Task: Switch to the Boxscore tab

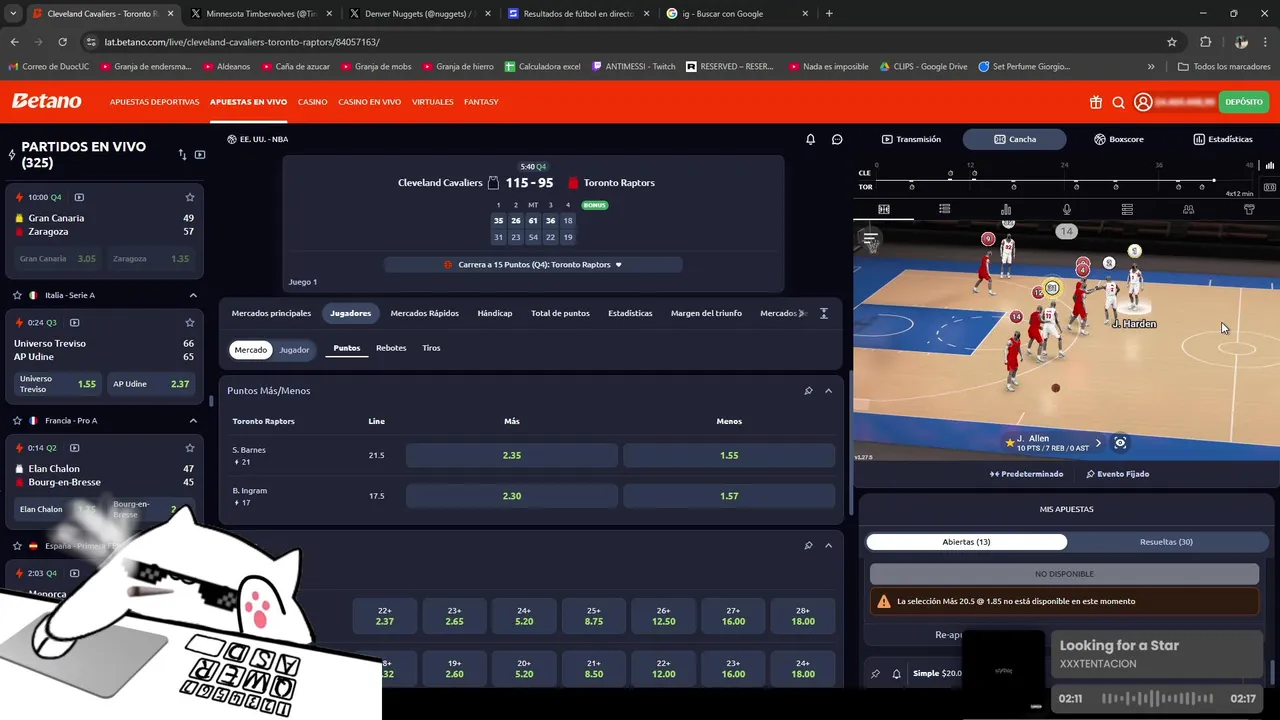Action: point(1118,139)
